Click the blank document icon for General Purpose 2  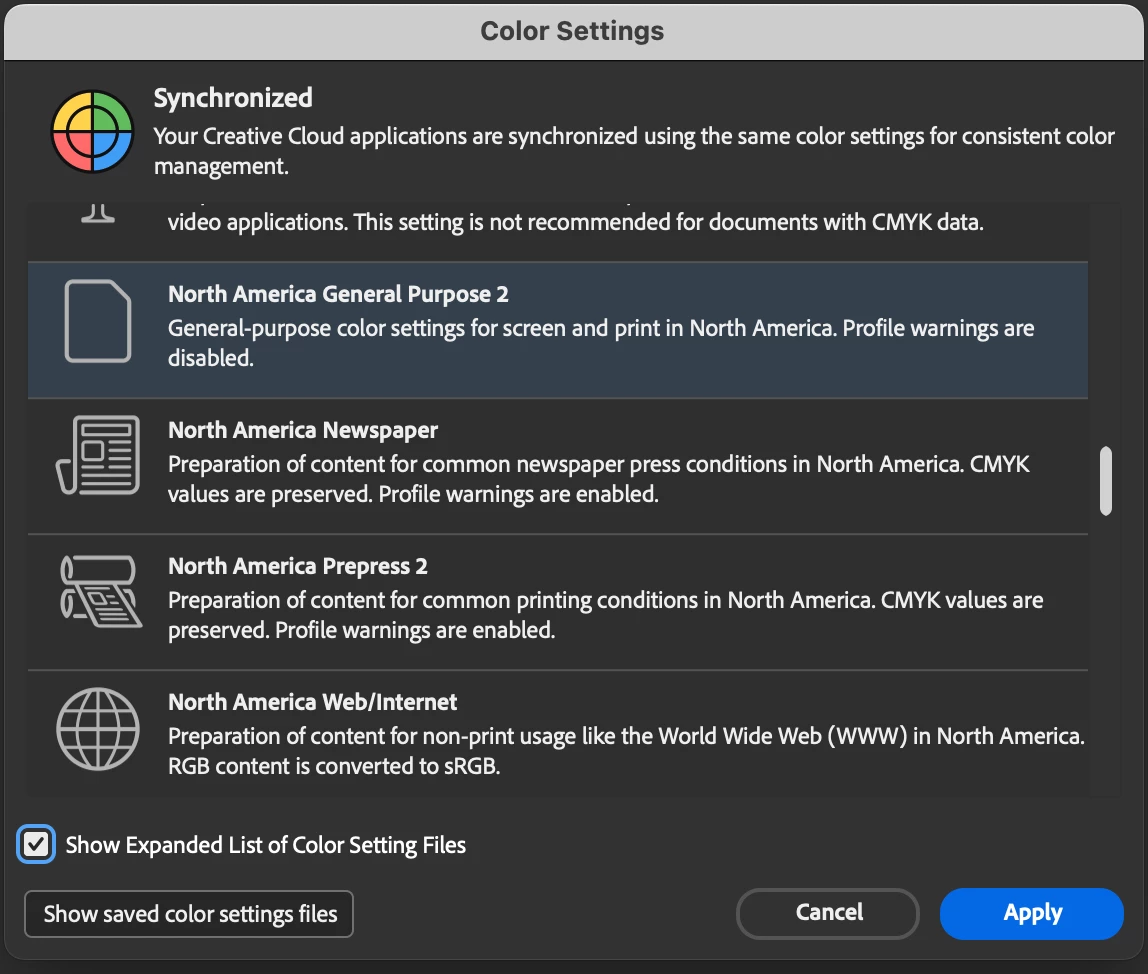[98, 321]
